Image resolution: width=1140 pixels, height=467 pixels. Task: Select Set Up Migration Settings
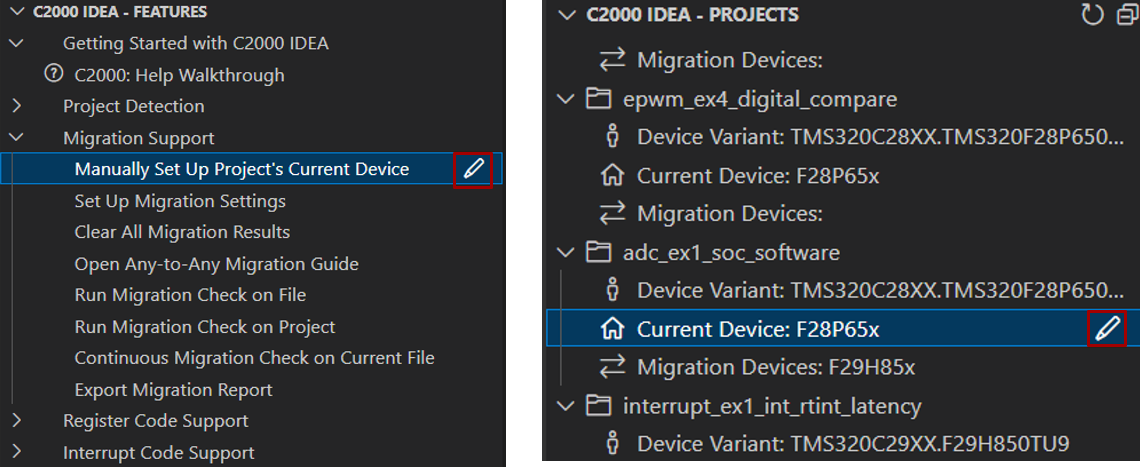pos(180,201)
